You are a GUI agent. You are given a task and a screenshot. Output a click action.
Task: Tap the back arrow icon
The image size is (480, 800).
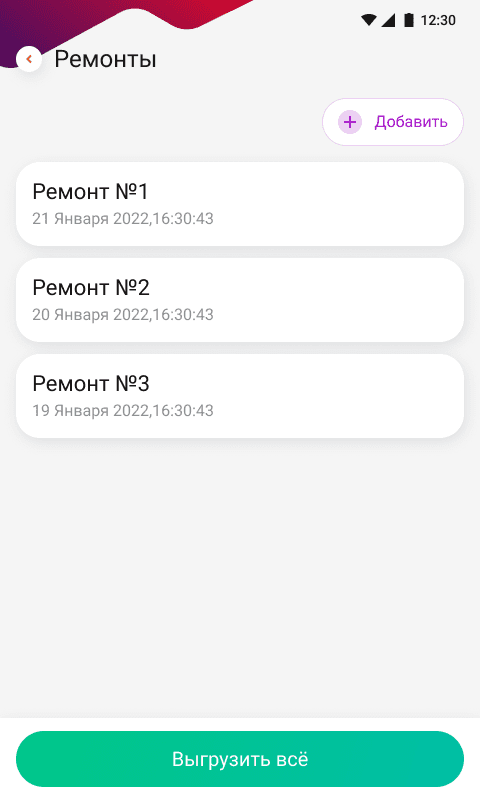(x=29, y=59)
